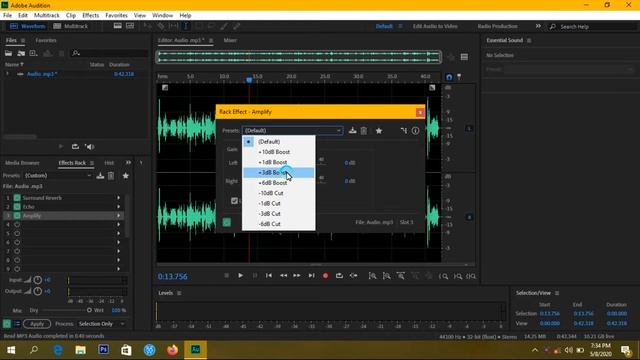Select Radio Production workspace

coord(497,26)
